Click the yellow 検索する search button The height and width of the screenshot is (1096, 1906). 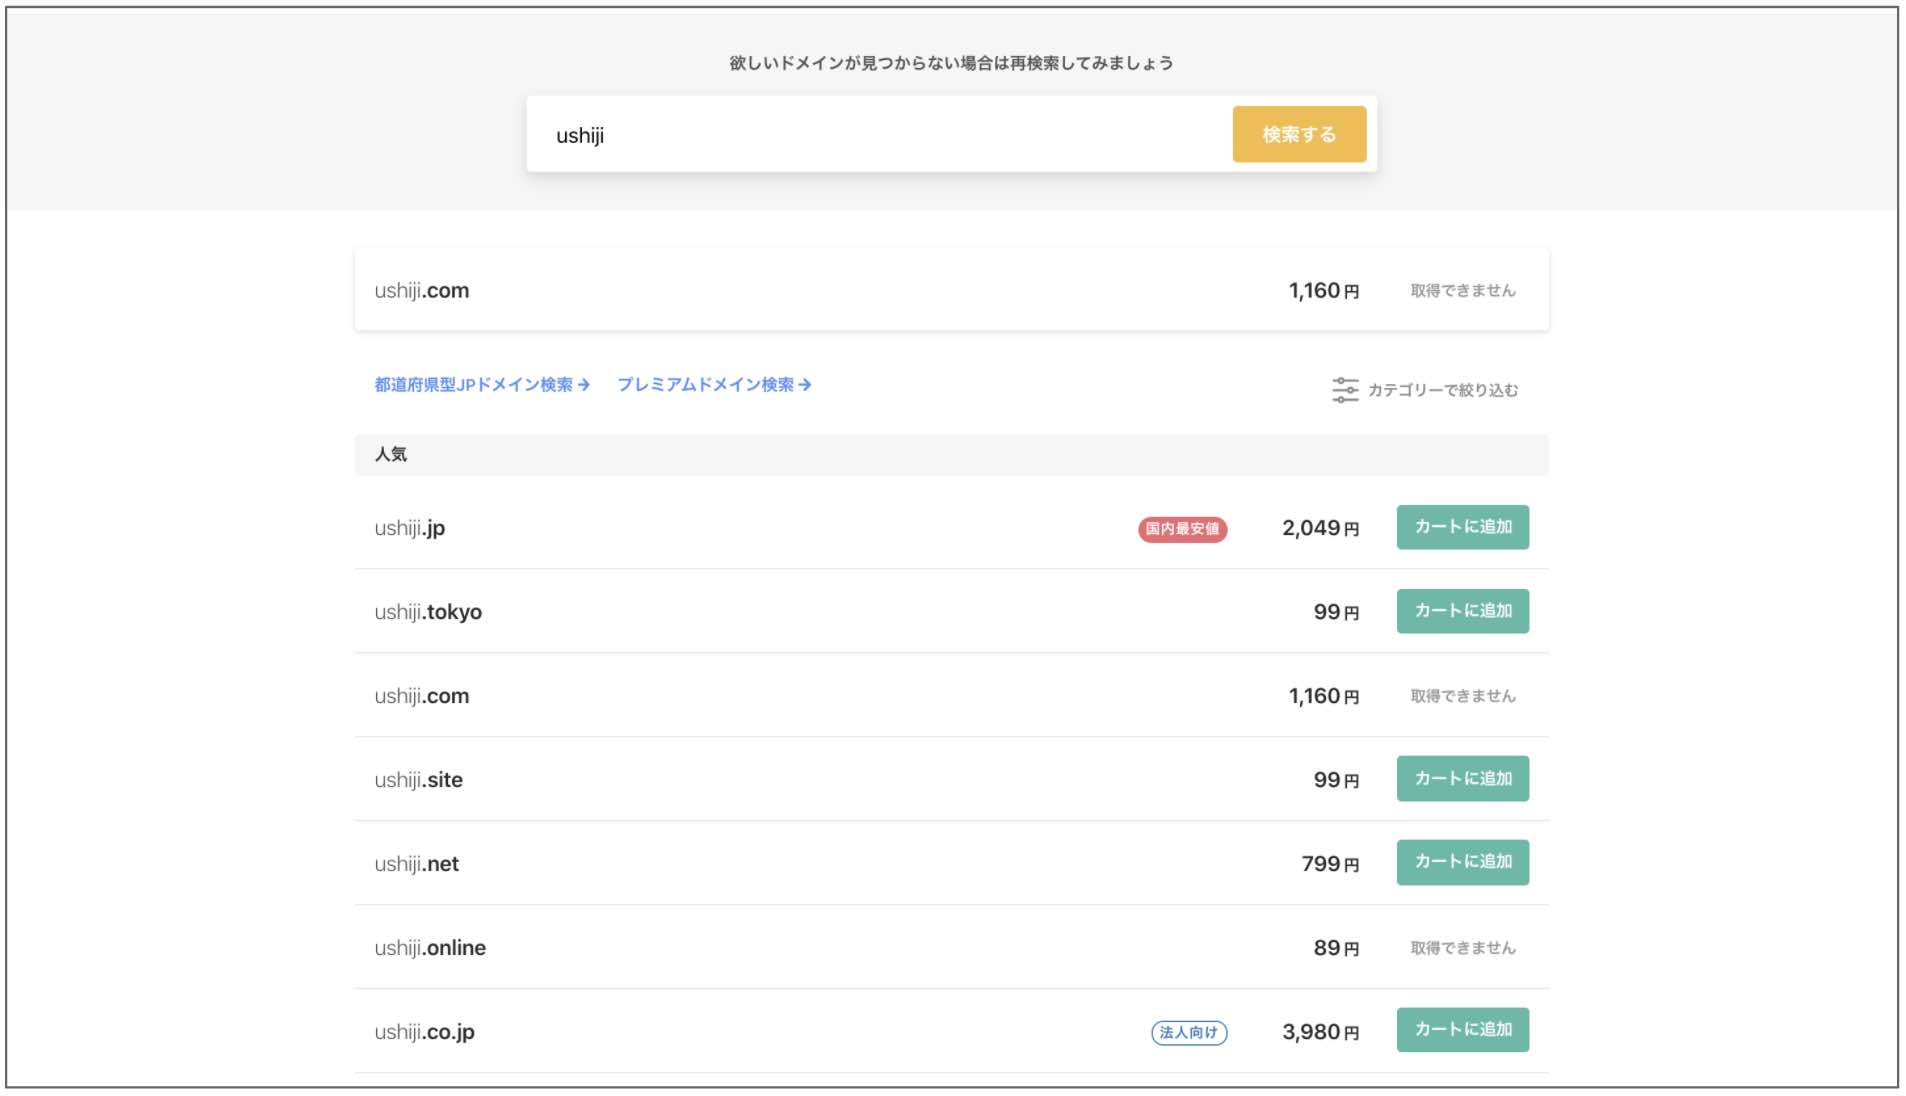click(x=1298, y=134)
